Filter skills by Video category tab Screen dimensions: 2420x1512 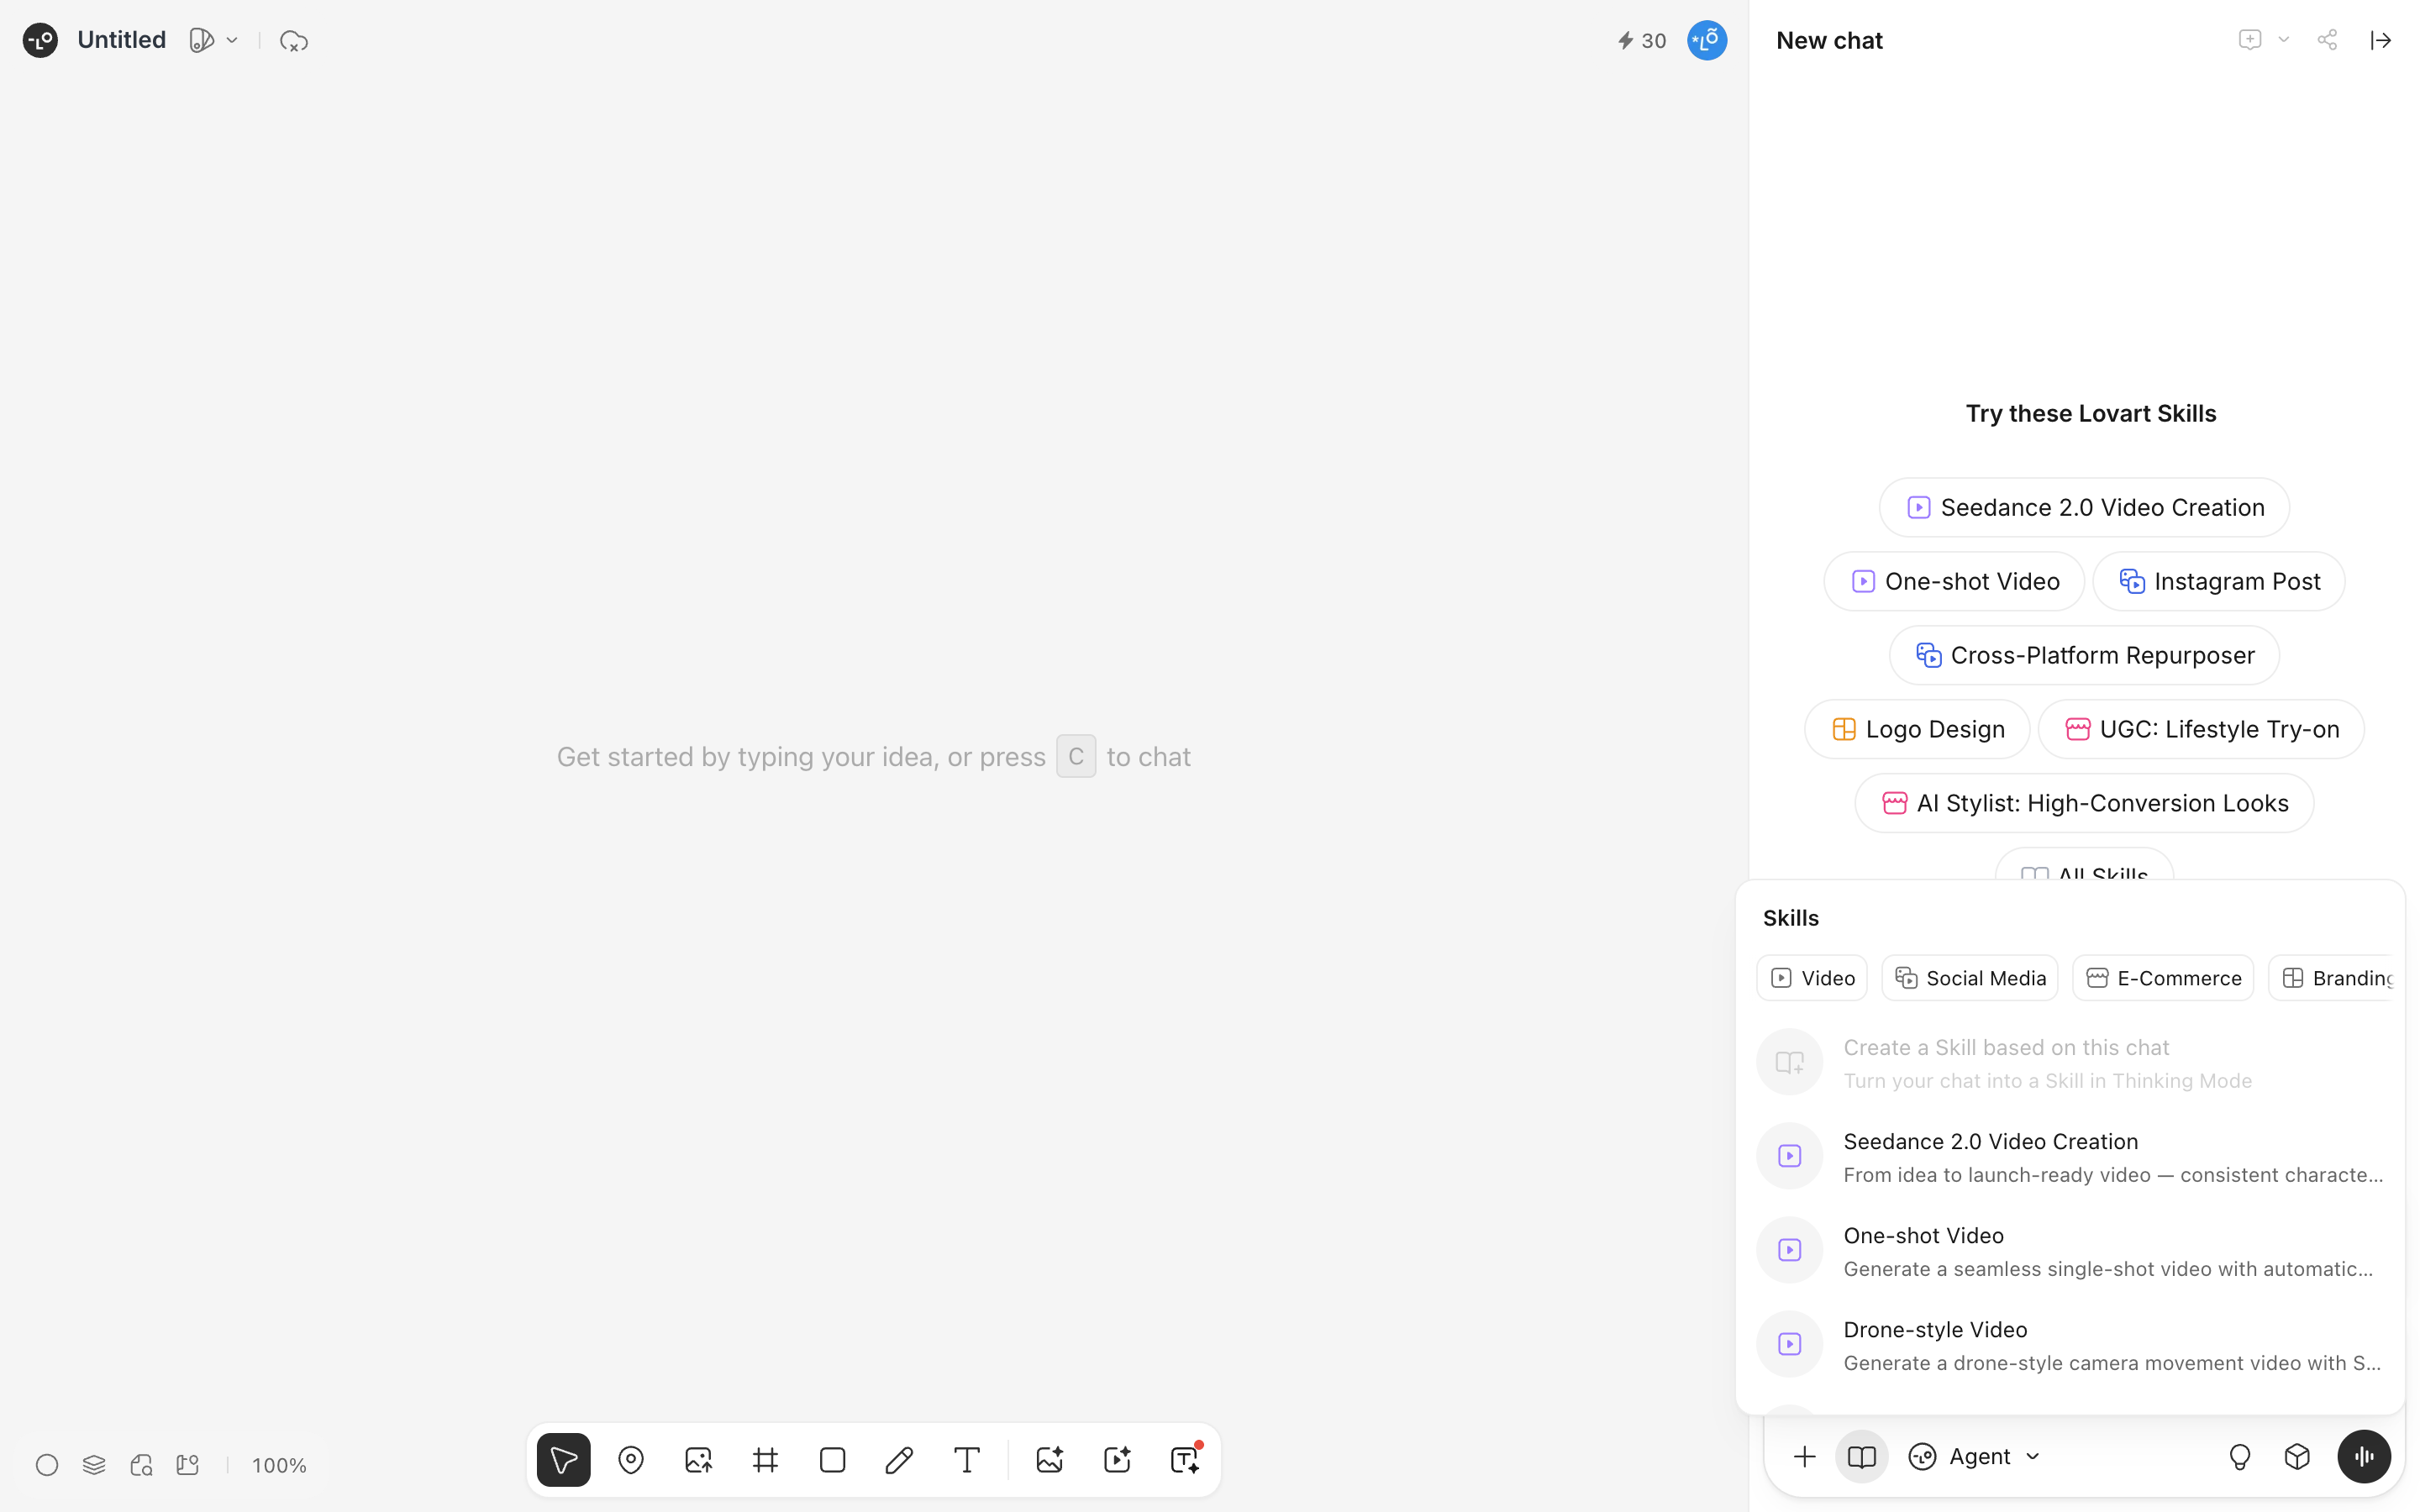[x=1812, y=978]
